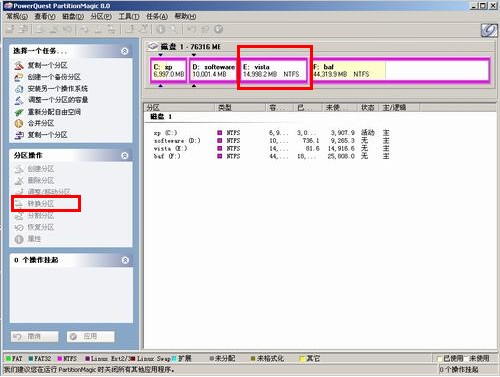
Task: Click the merge partitions task icon
Action: tap(19, 123)
